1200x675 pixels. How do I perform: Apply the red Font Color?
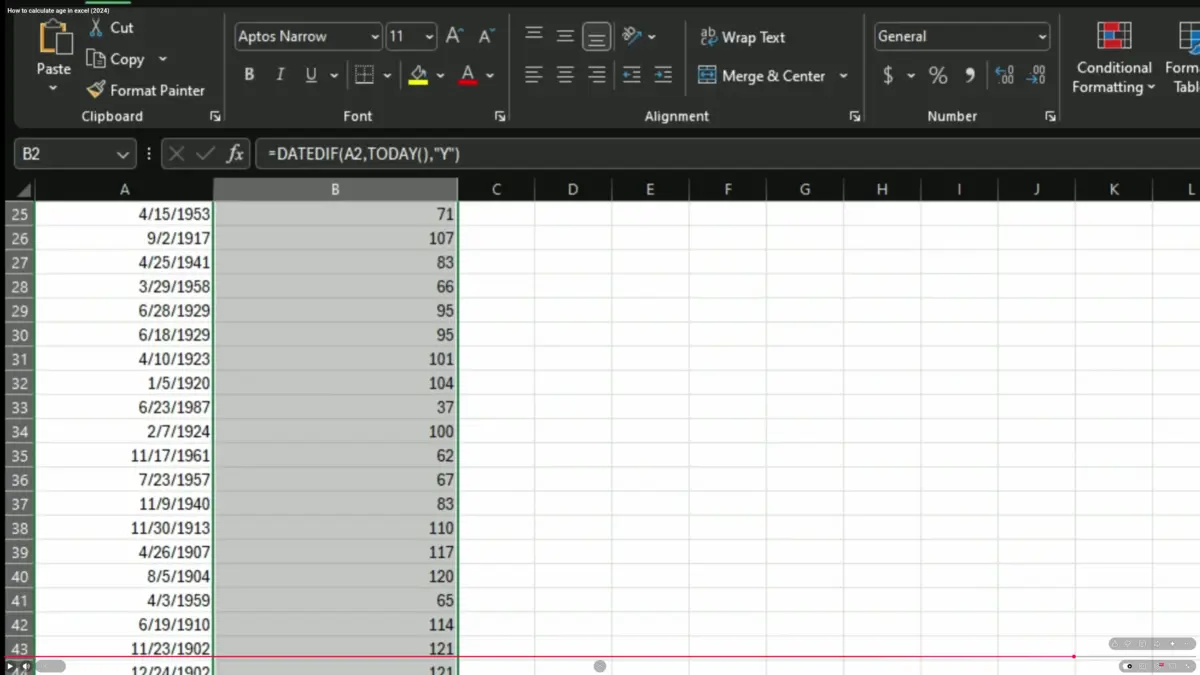coord(467,75)
